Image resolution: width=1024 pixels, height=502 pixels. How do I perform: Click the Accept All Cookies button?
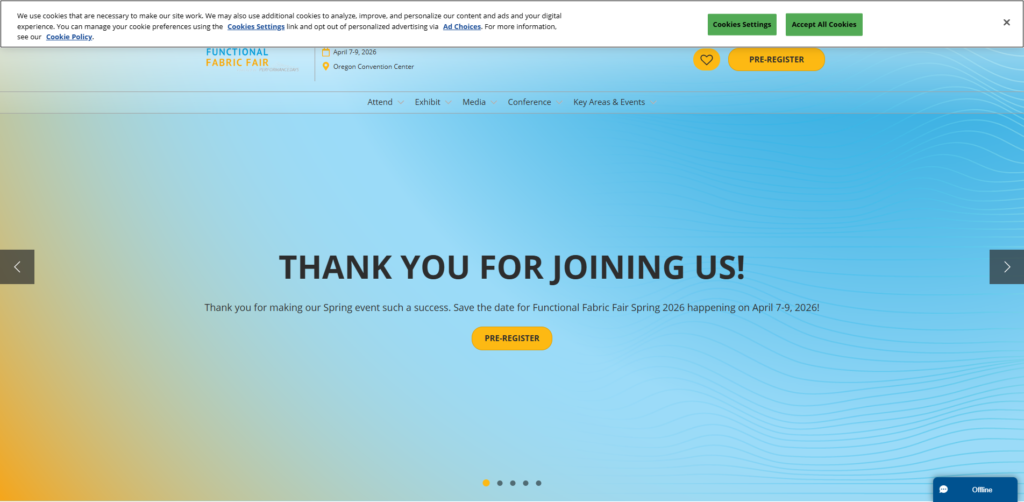[x=824, y=24]
